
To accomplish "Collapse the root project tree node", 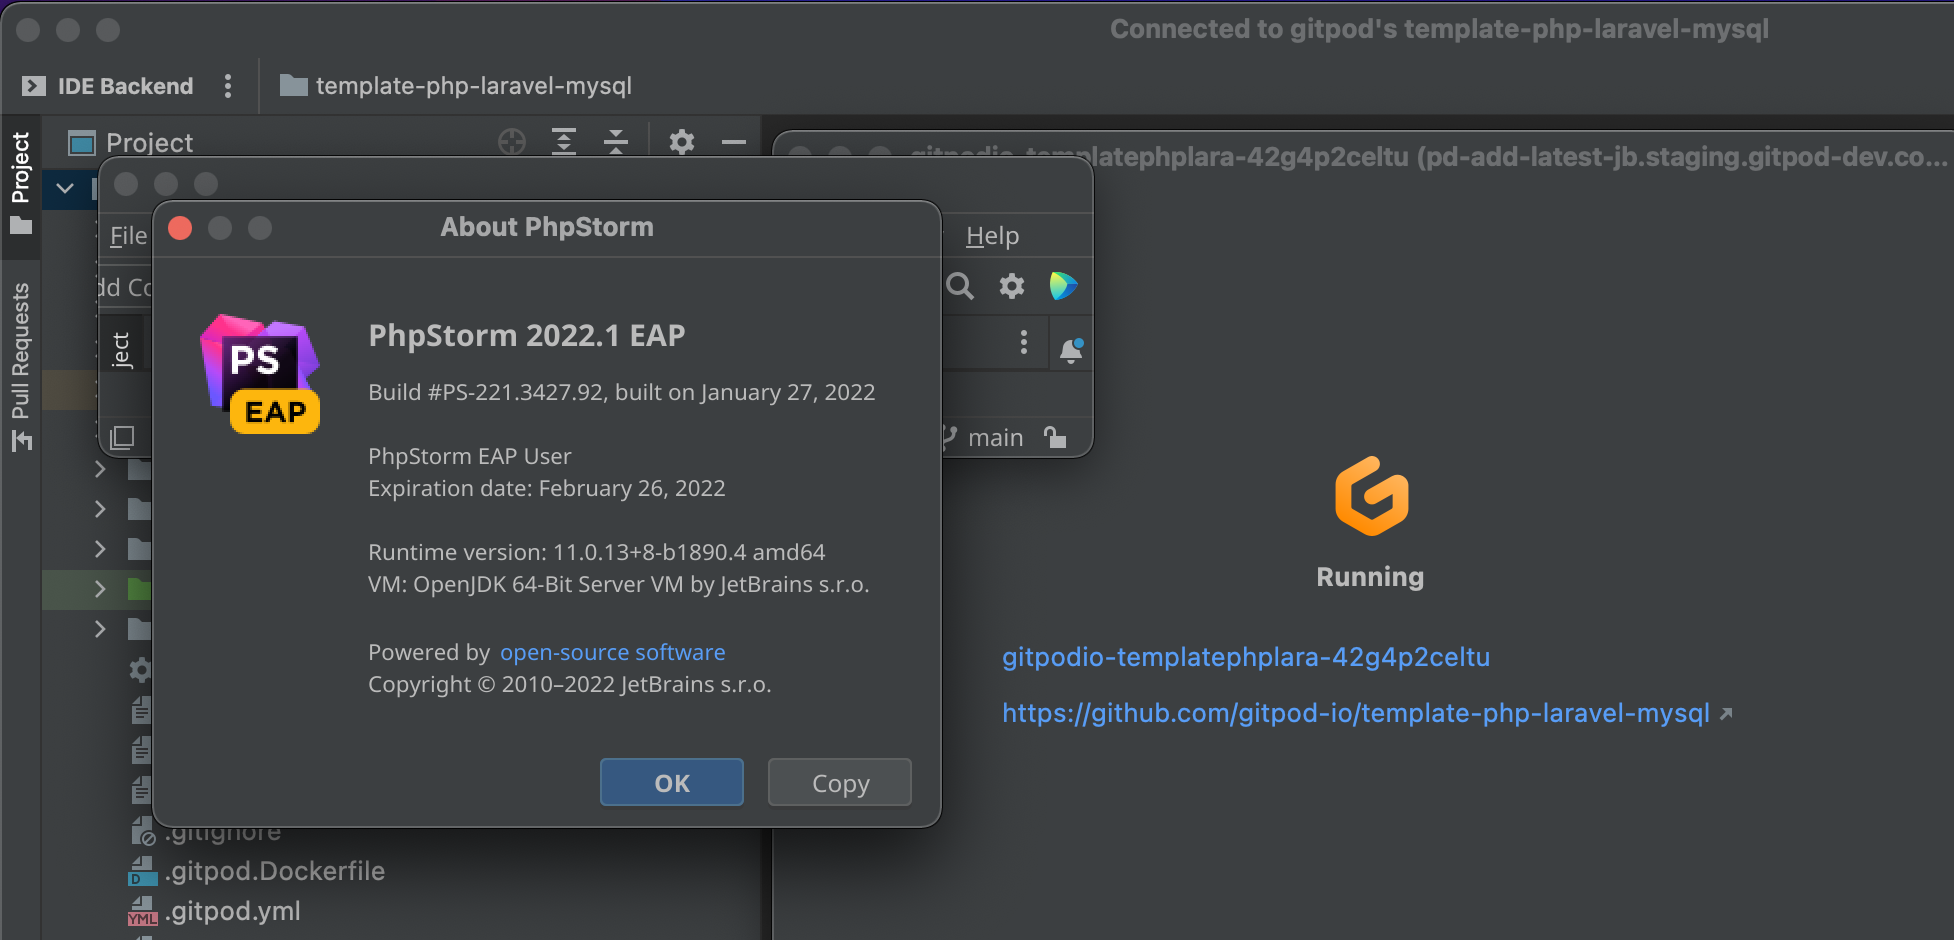I will (65, 188).
